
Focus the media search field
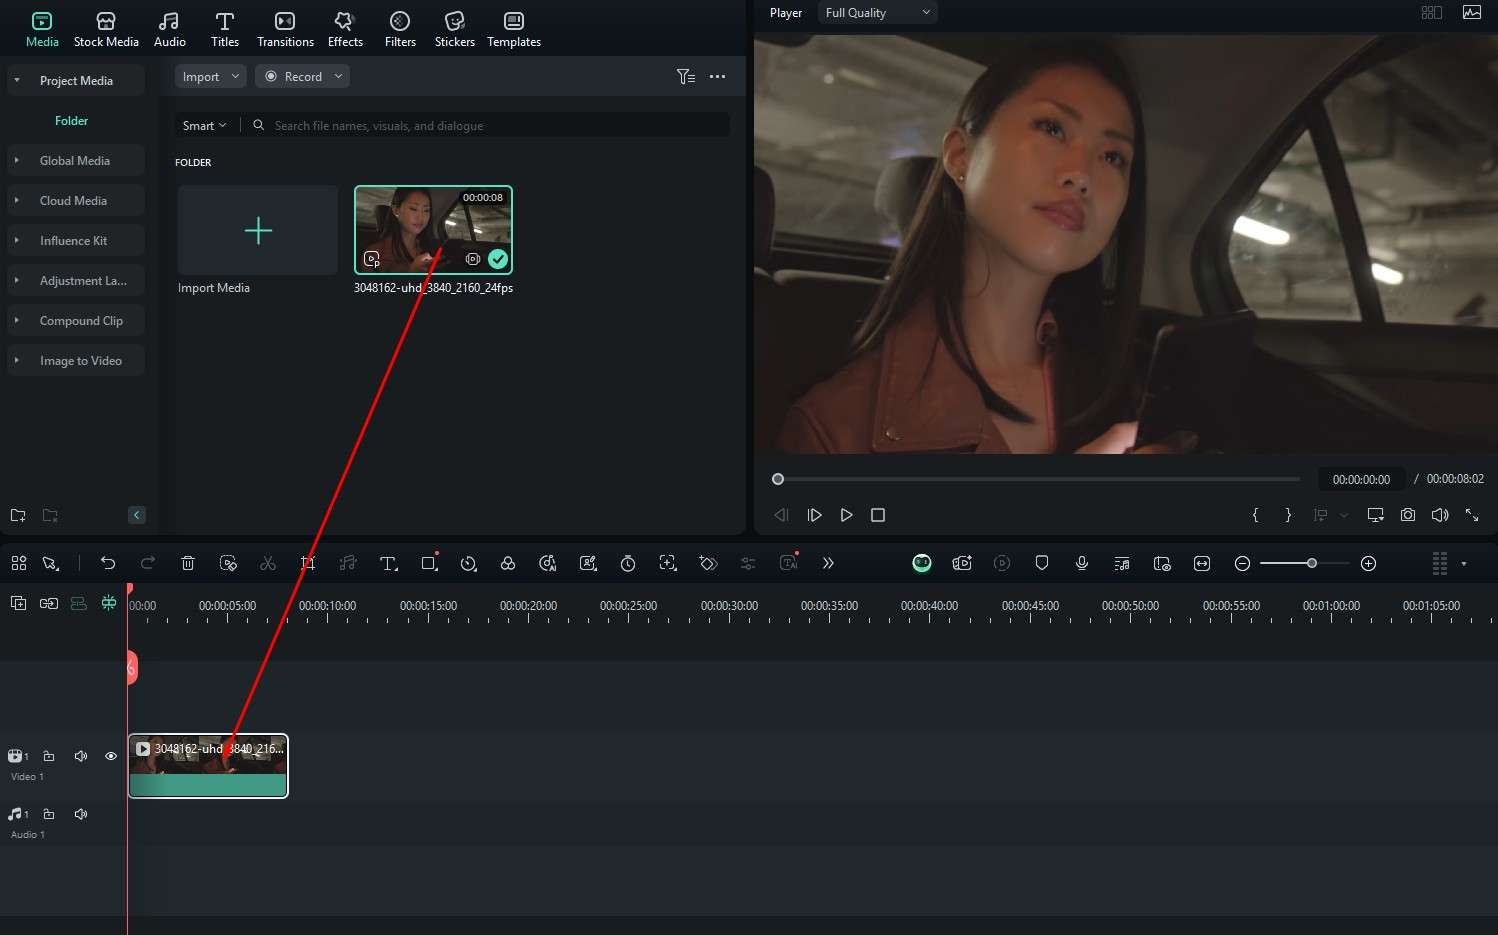click(490, 125)
